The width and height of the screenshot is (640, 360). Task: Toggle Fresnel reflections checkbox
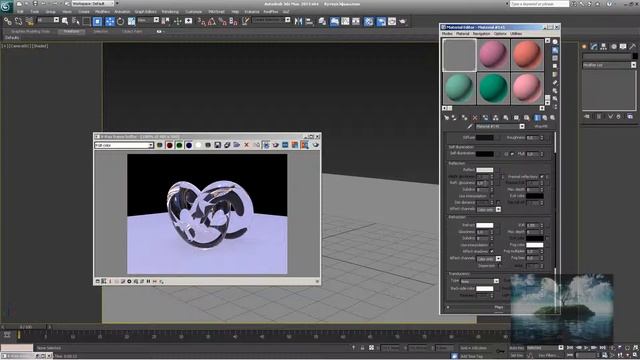point(542,177)
